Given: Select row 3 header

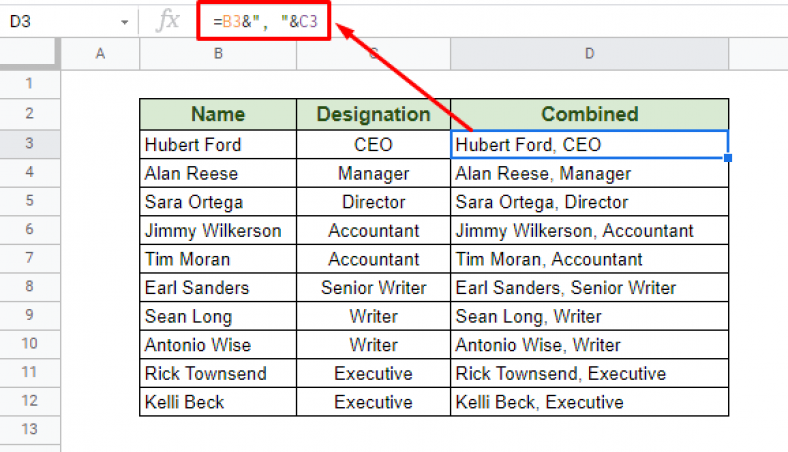Looking at the screenshot, I should coord(30,144).
